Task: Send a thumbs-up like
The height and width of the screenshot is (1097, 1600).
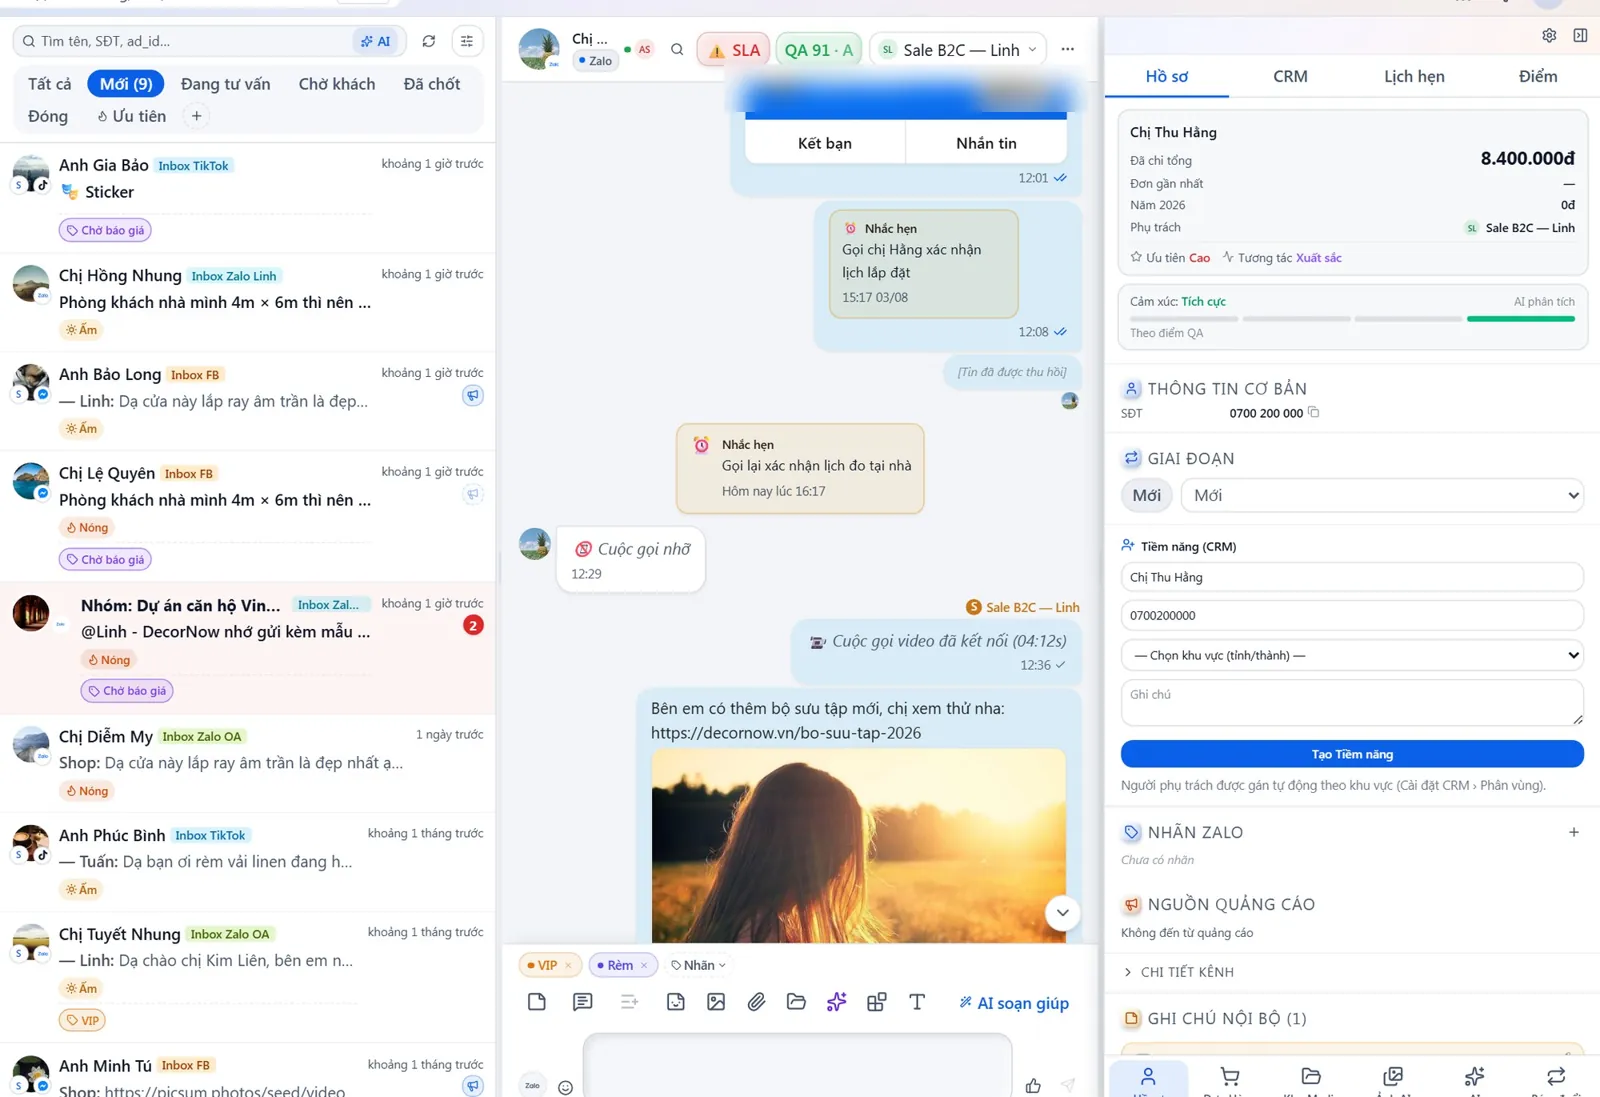Action: [1033, 1085]
